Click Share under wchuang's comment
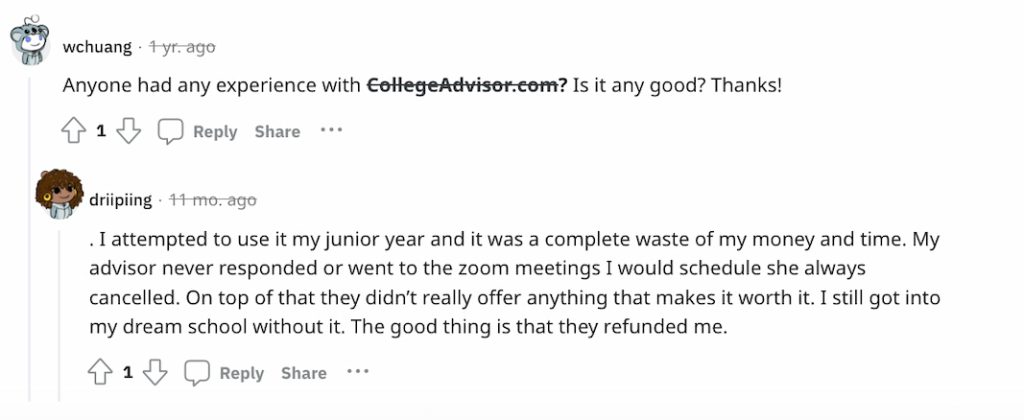1024x420 pixels. (x=278, y=131)
